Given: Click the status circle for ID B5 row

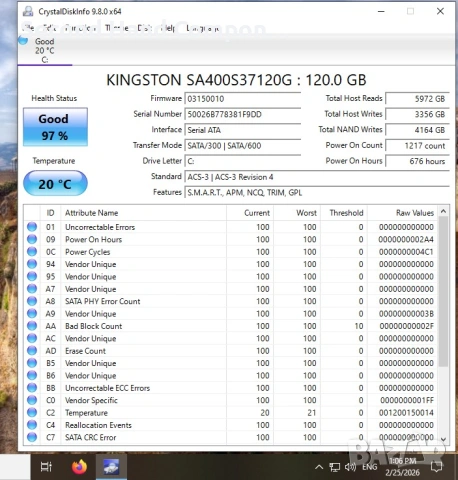Looking at the screenshot, I should pyautogui.click(x=32, y=363).
